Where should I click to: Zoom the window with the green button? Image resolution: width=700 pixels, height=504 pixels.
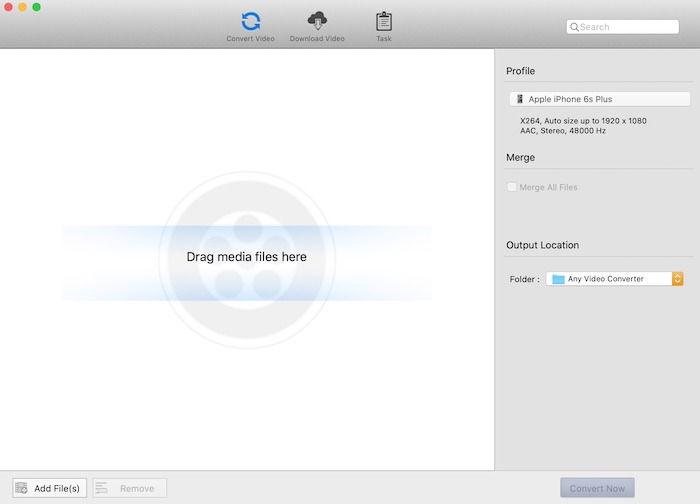click(x=37, y=7)
